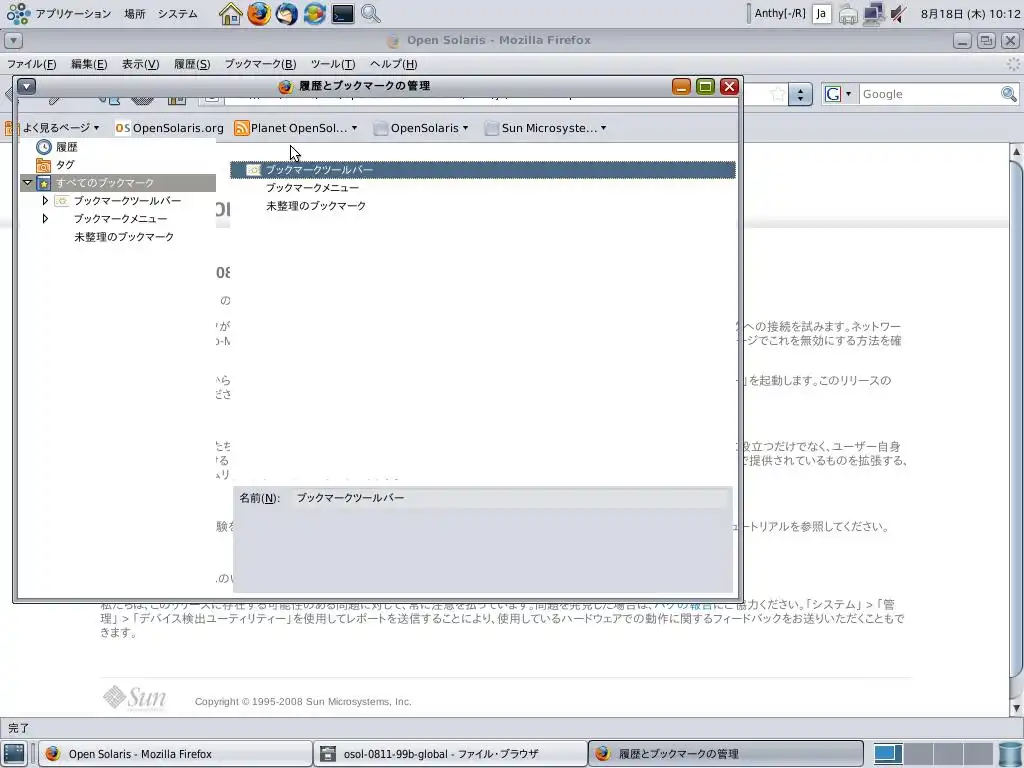Screen dimensions: 1024x768
Task: Click the date and time clock
Action: (x=970, y=14)
